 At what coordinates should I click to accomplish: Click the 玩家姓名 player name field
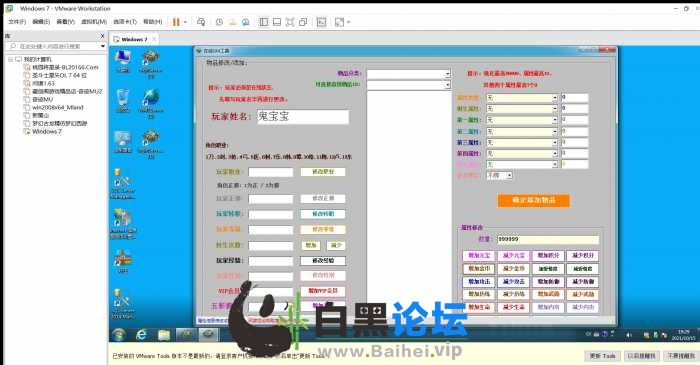(x=303, y=117)
